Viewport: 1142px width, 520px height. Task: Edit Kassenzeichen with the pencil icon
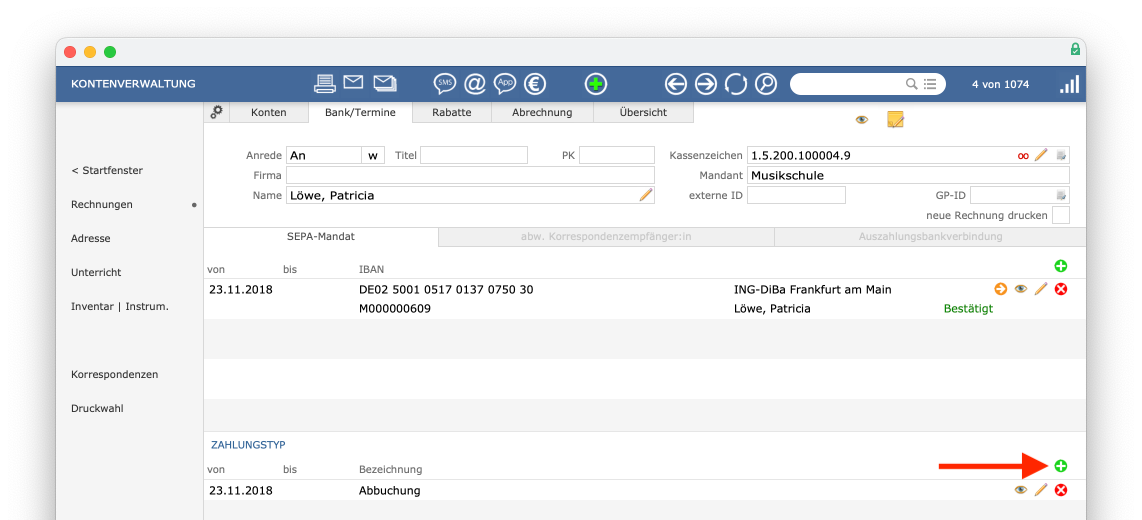pyautogui.click(x=1041, y=154)
